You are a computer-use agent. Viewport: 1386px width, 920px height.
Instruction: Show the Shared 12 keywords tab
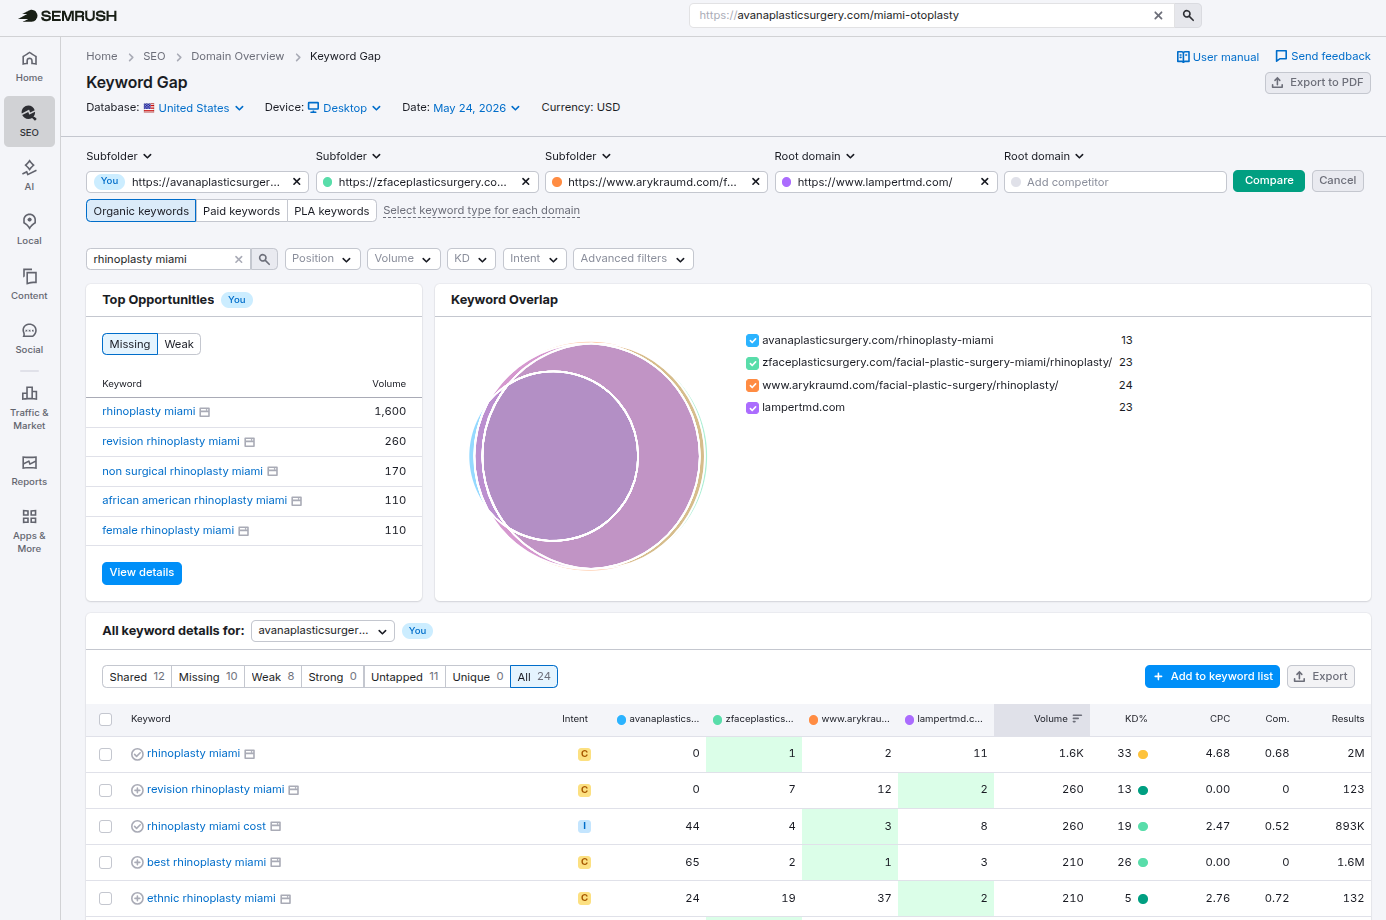click(137, 677)
